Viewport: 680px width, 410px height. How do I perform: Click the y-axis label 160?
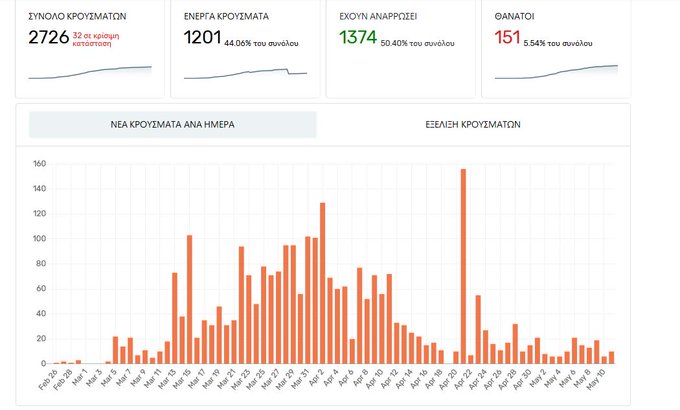point(39,164)
